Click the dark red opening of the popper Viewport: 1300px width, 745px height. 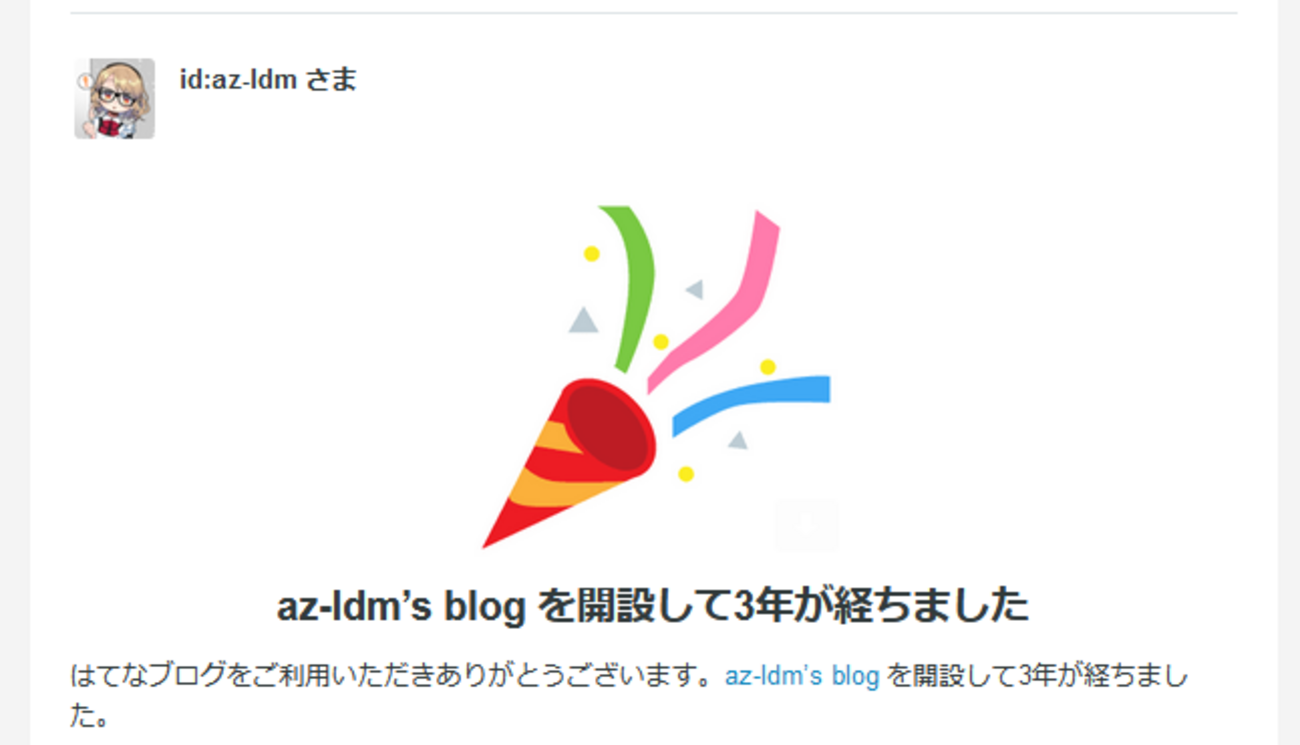point(608,426)
